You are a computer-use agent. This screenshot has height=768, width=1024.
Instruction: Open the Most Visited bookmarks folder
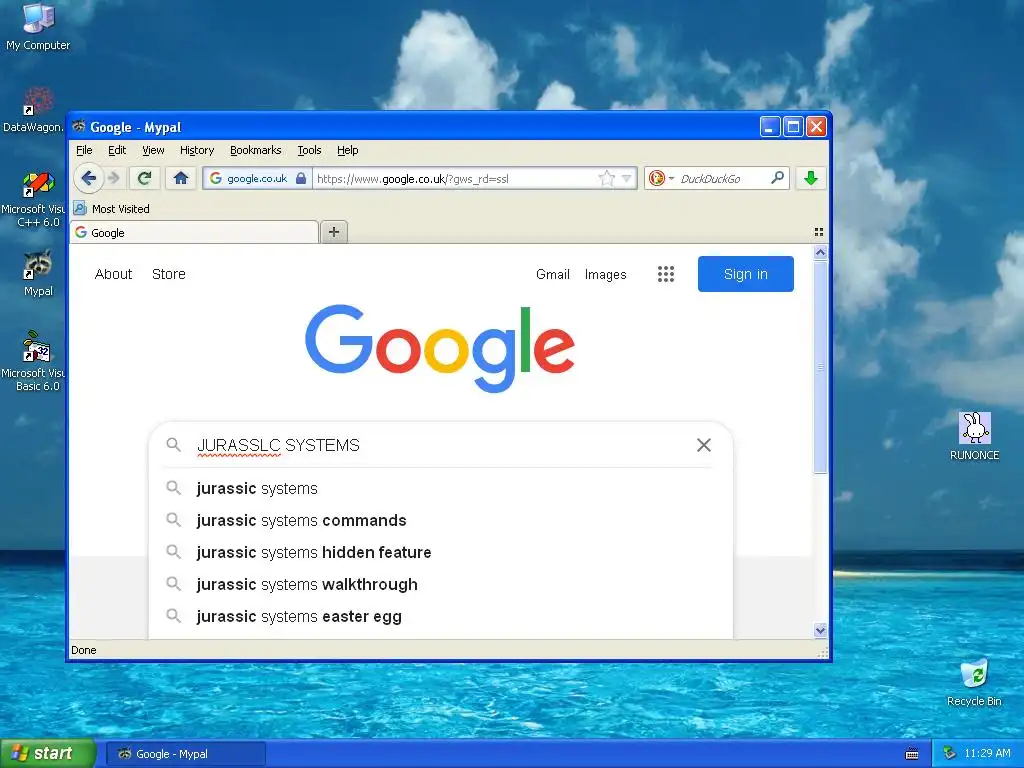[112, 209]
